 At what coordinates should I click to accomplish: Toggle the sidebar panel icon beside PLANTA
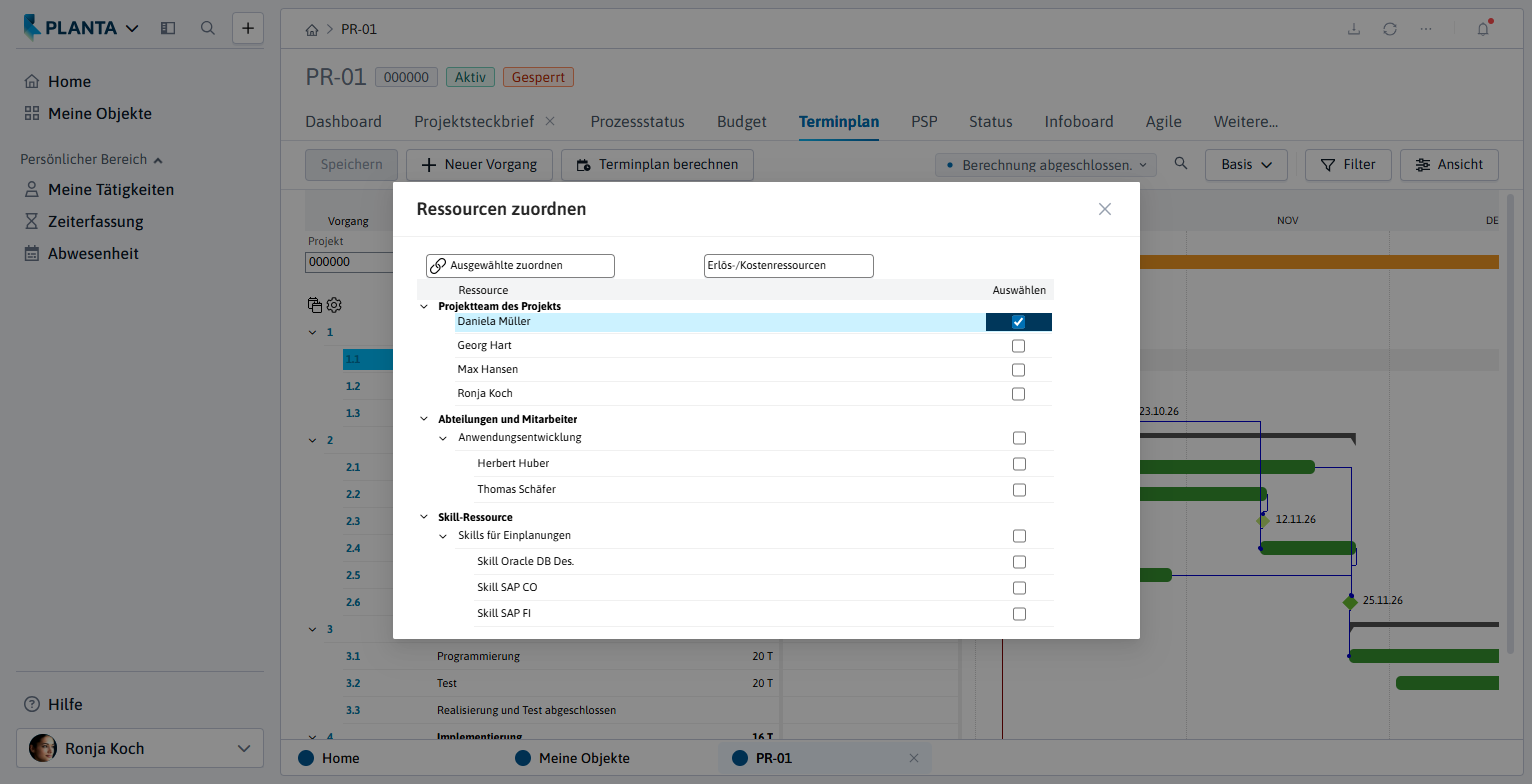pos(168,28)
